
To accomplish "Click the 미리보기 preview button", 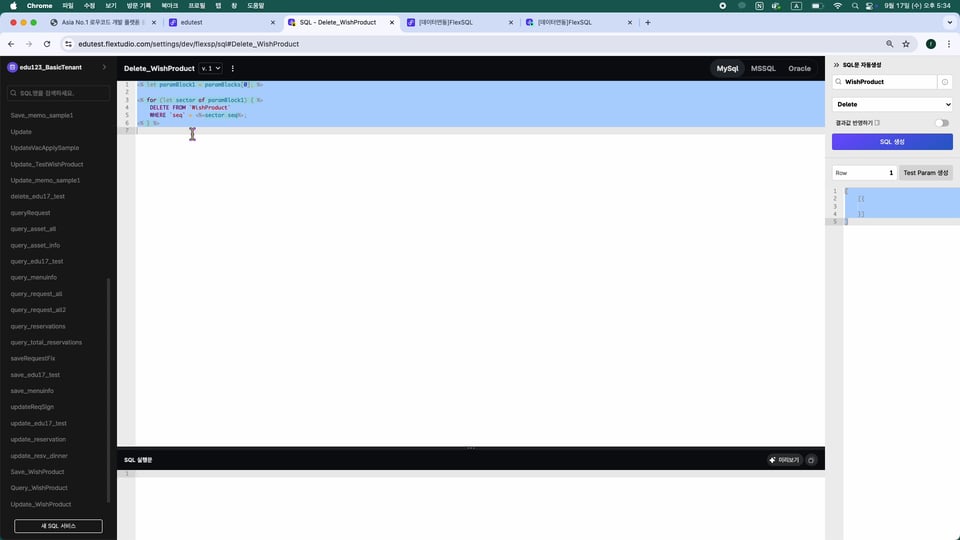I will coord(784,460).
